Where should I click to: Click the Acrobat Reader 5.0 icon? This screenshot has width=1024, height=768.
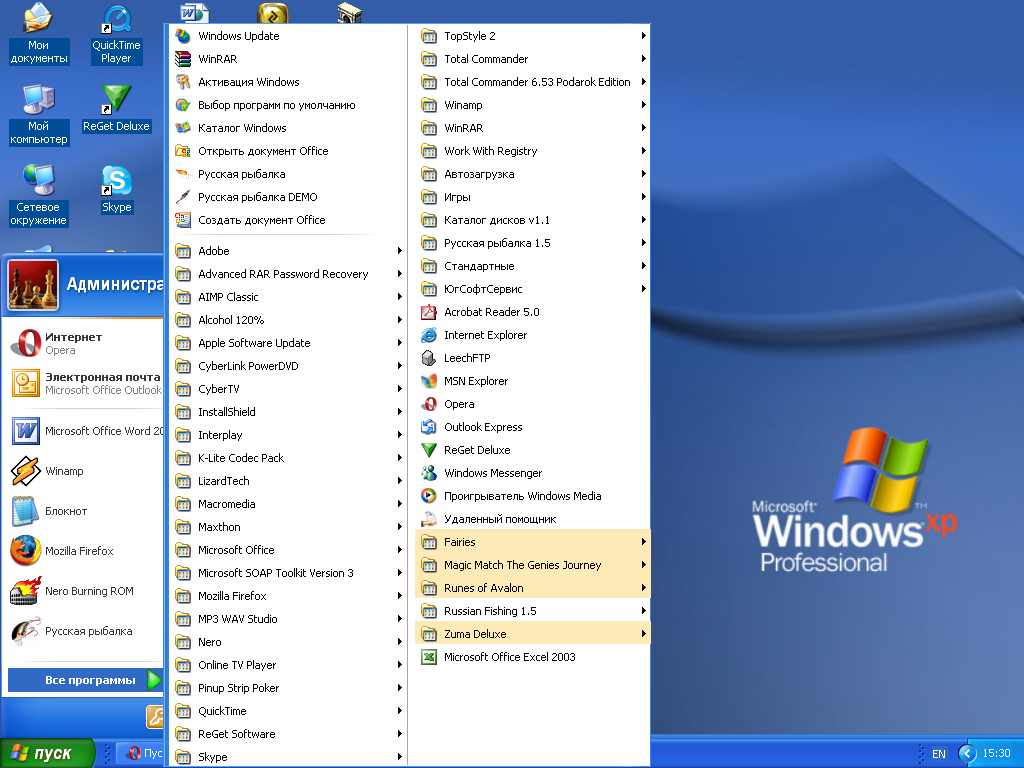click(428, 312)
